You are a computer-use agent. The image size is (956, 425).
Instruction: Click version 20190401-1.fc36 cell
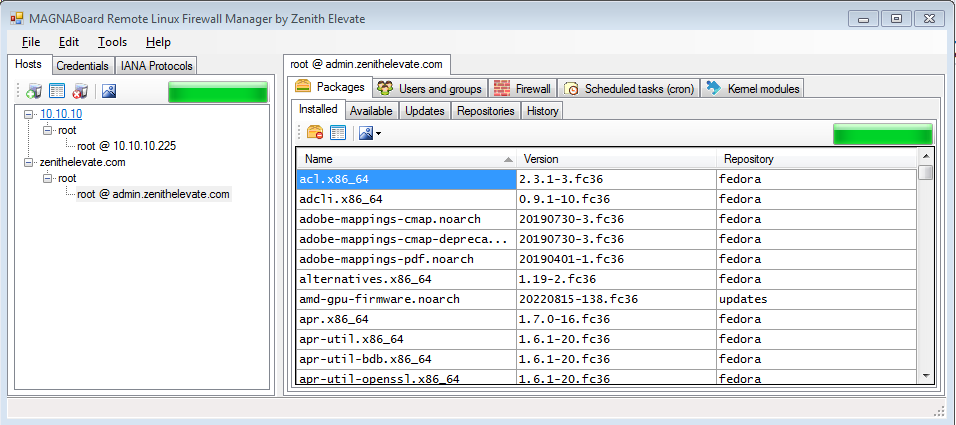tap(616, 259)
